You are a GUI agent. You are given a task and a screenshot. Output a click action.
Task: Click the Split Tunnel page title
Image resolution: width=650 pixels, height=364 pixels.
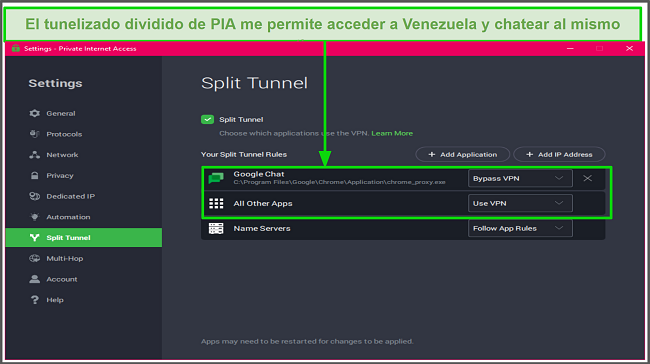tap(254, 83)
